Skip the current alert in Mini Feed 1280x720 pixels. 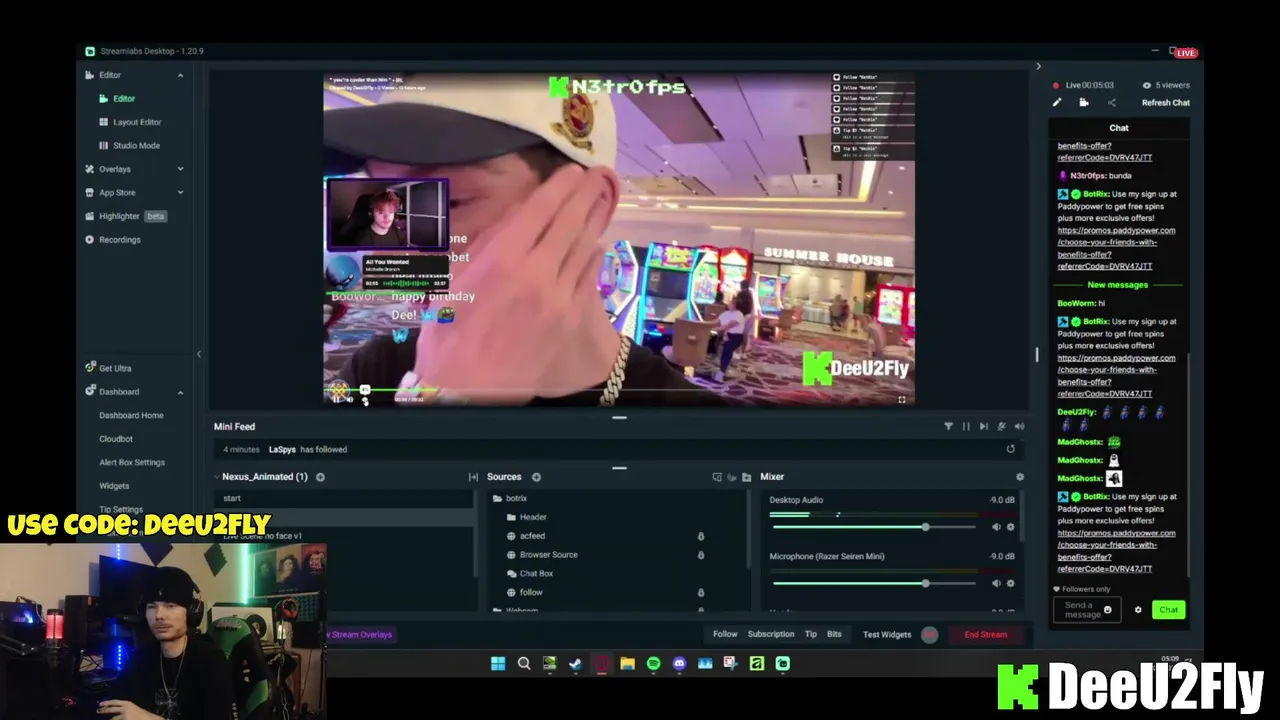984,426
